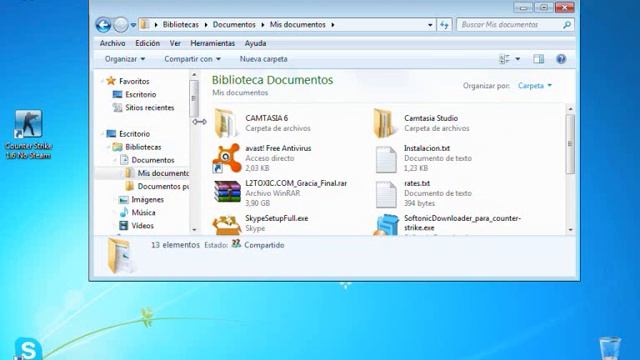Select Skype icon on the desktop

click(28, 349)
